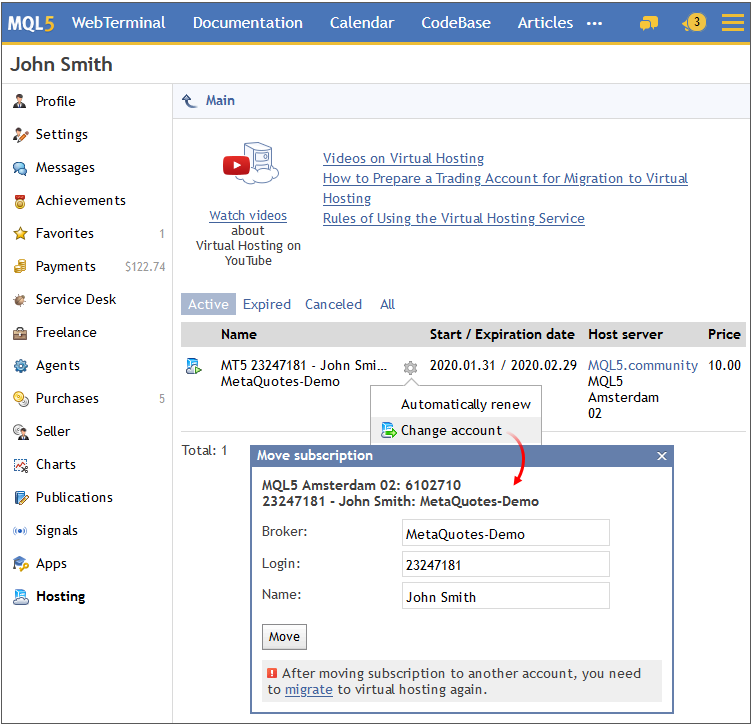
Task: Switch to the Canceled tab
Action: pos(333,304)
